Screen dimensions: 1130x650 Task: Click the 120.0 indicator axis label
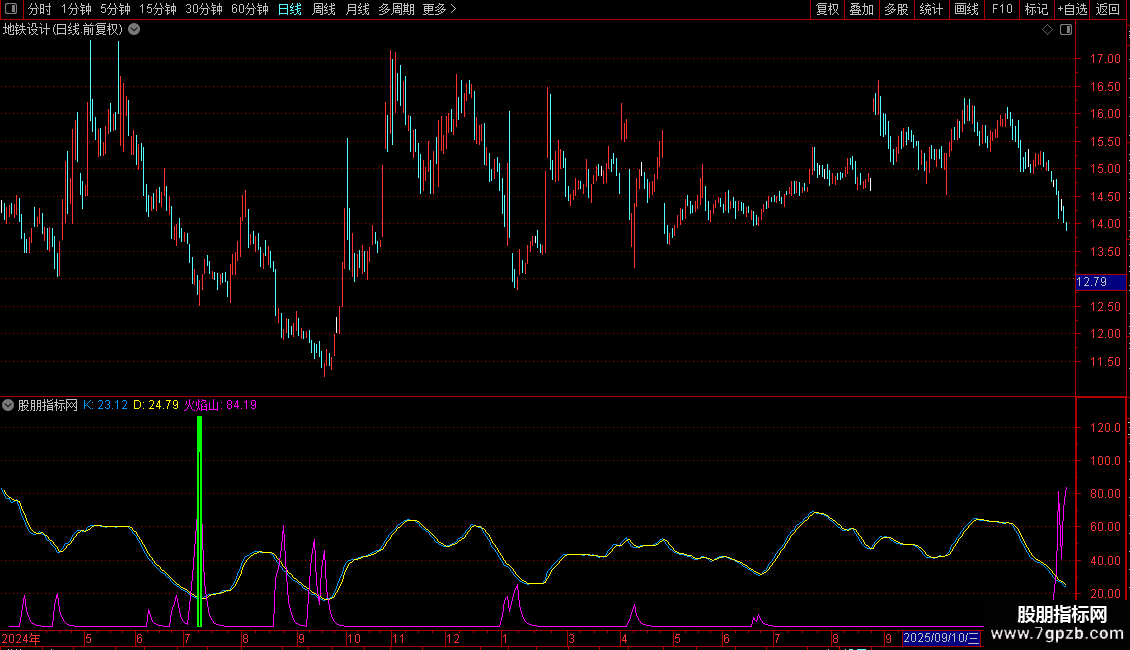coord(1105,428)
